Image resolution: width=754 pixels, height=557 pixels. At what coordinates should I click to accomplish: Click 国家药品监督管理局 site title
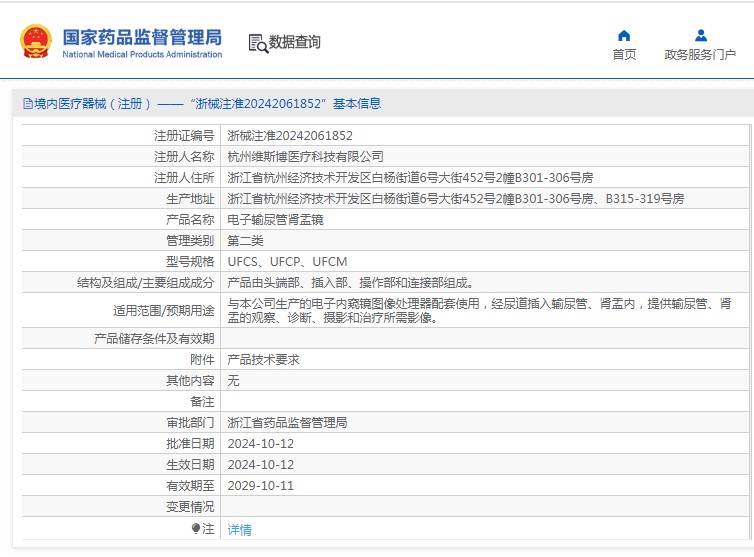pyautogui.click(x=142, y=37)
